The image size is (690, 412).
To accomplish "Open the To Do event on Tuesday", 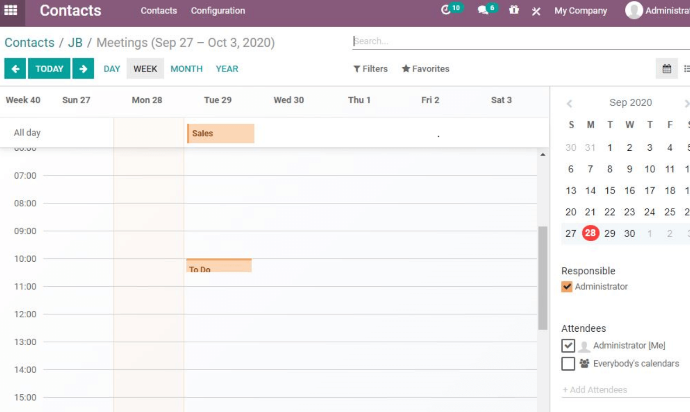I will 219,265.
